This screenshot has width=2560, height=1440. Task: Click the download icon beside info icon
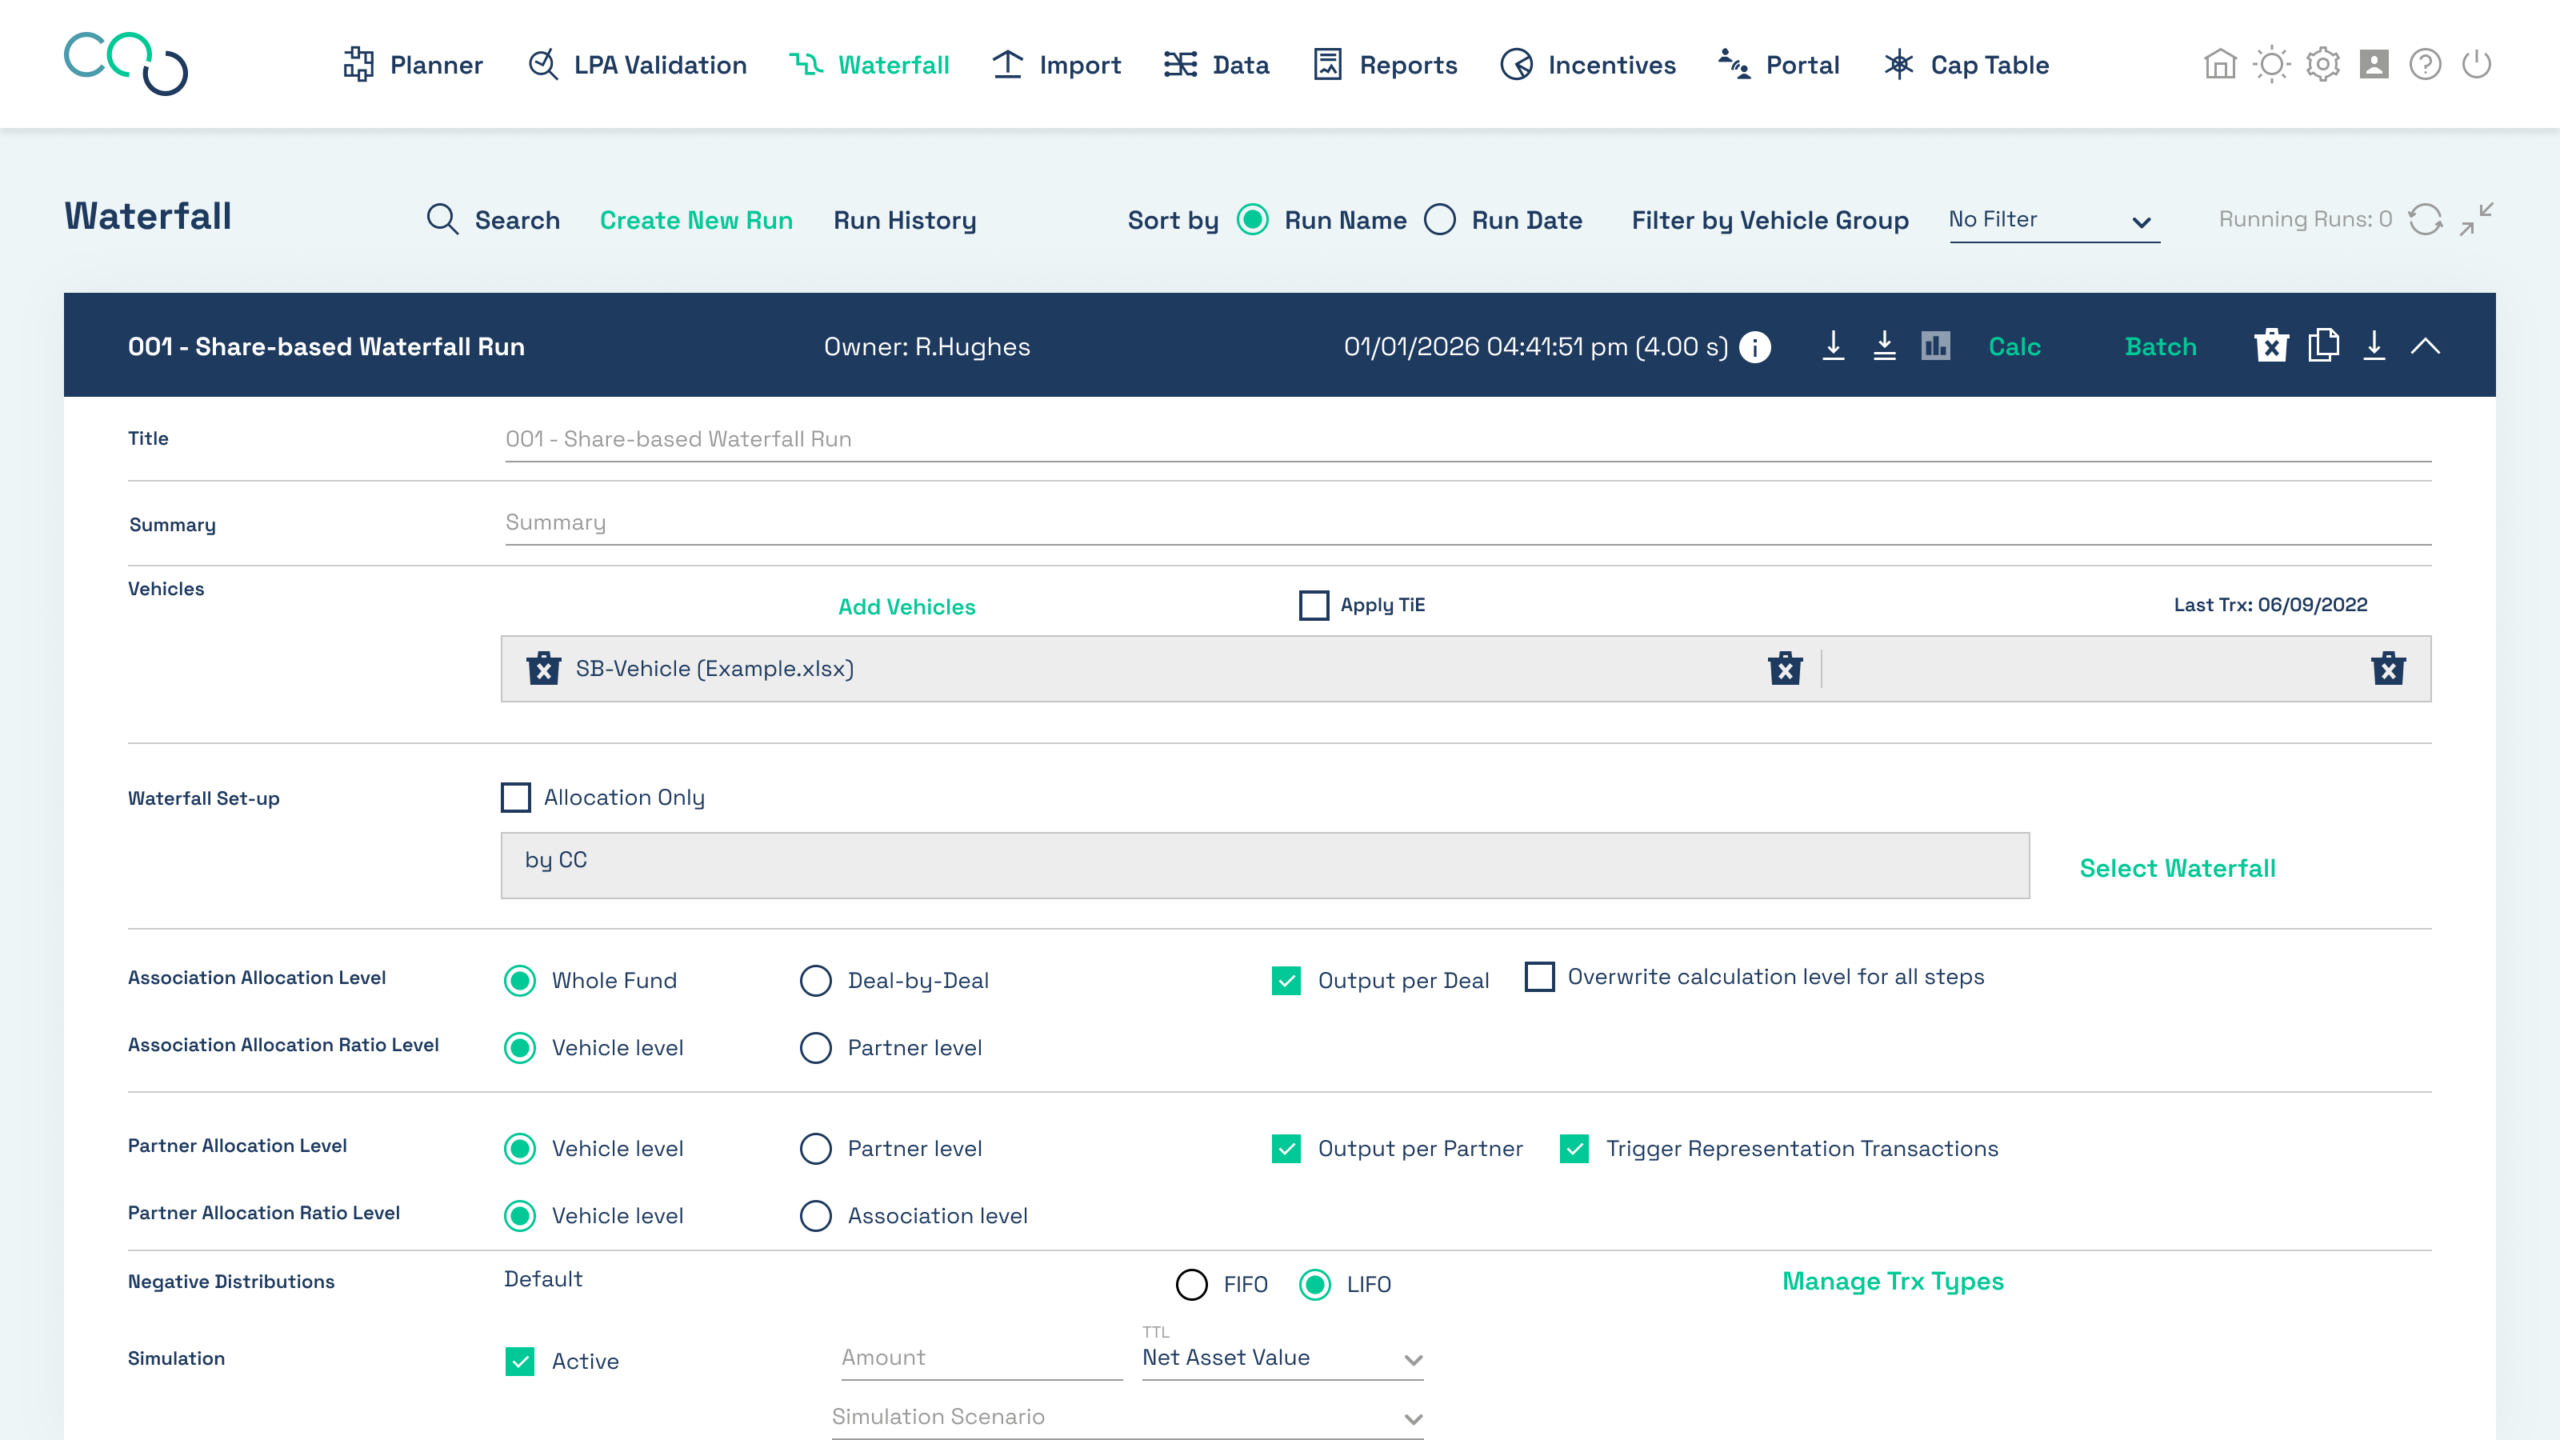(1833, 346)
